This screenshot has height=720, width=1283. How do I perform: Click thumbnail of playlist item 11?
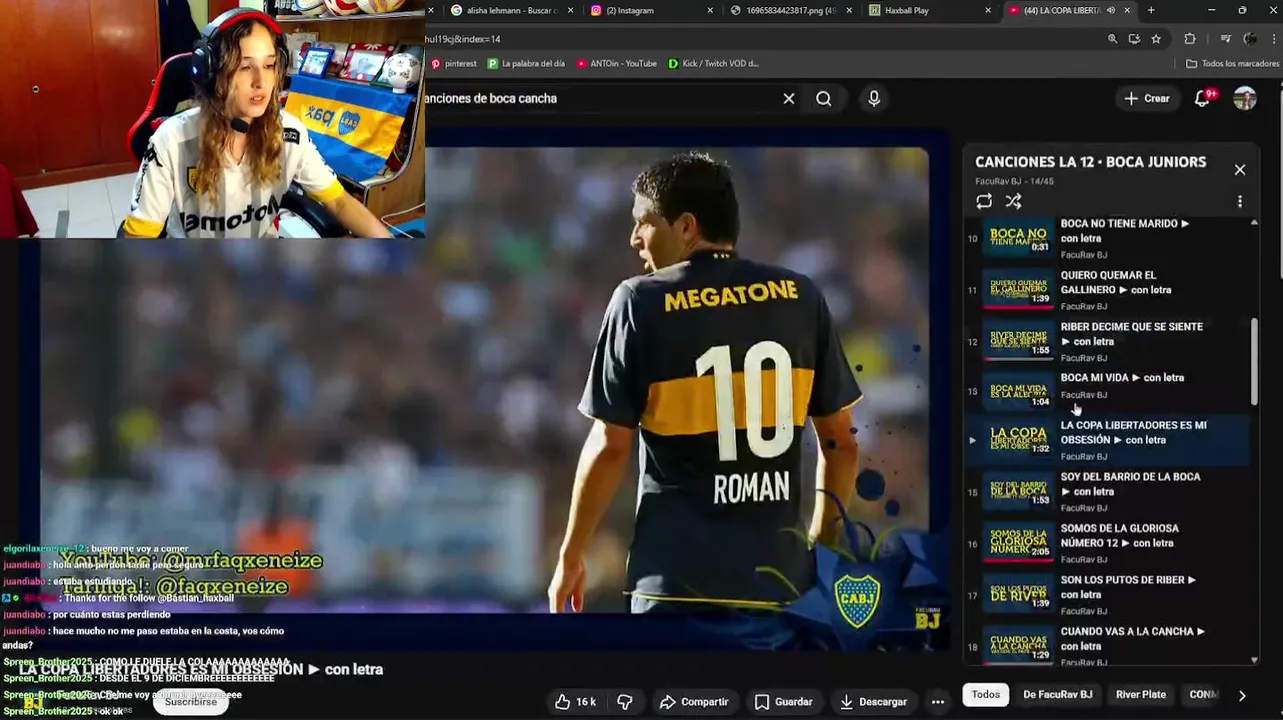point(1018,290)
